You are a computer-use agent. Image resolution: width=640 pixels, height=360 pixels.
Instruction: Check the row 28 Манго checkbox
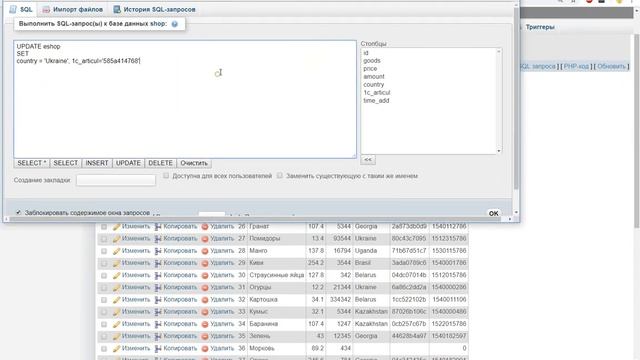coord(104,251)
